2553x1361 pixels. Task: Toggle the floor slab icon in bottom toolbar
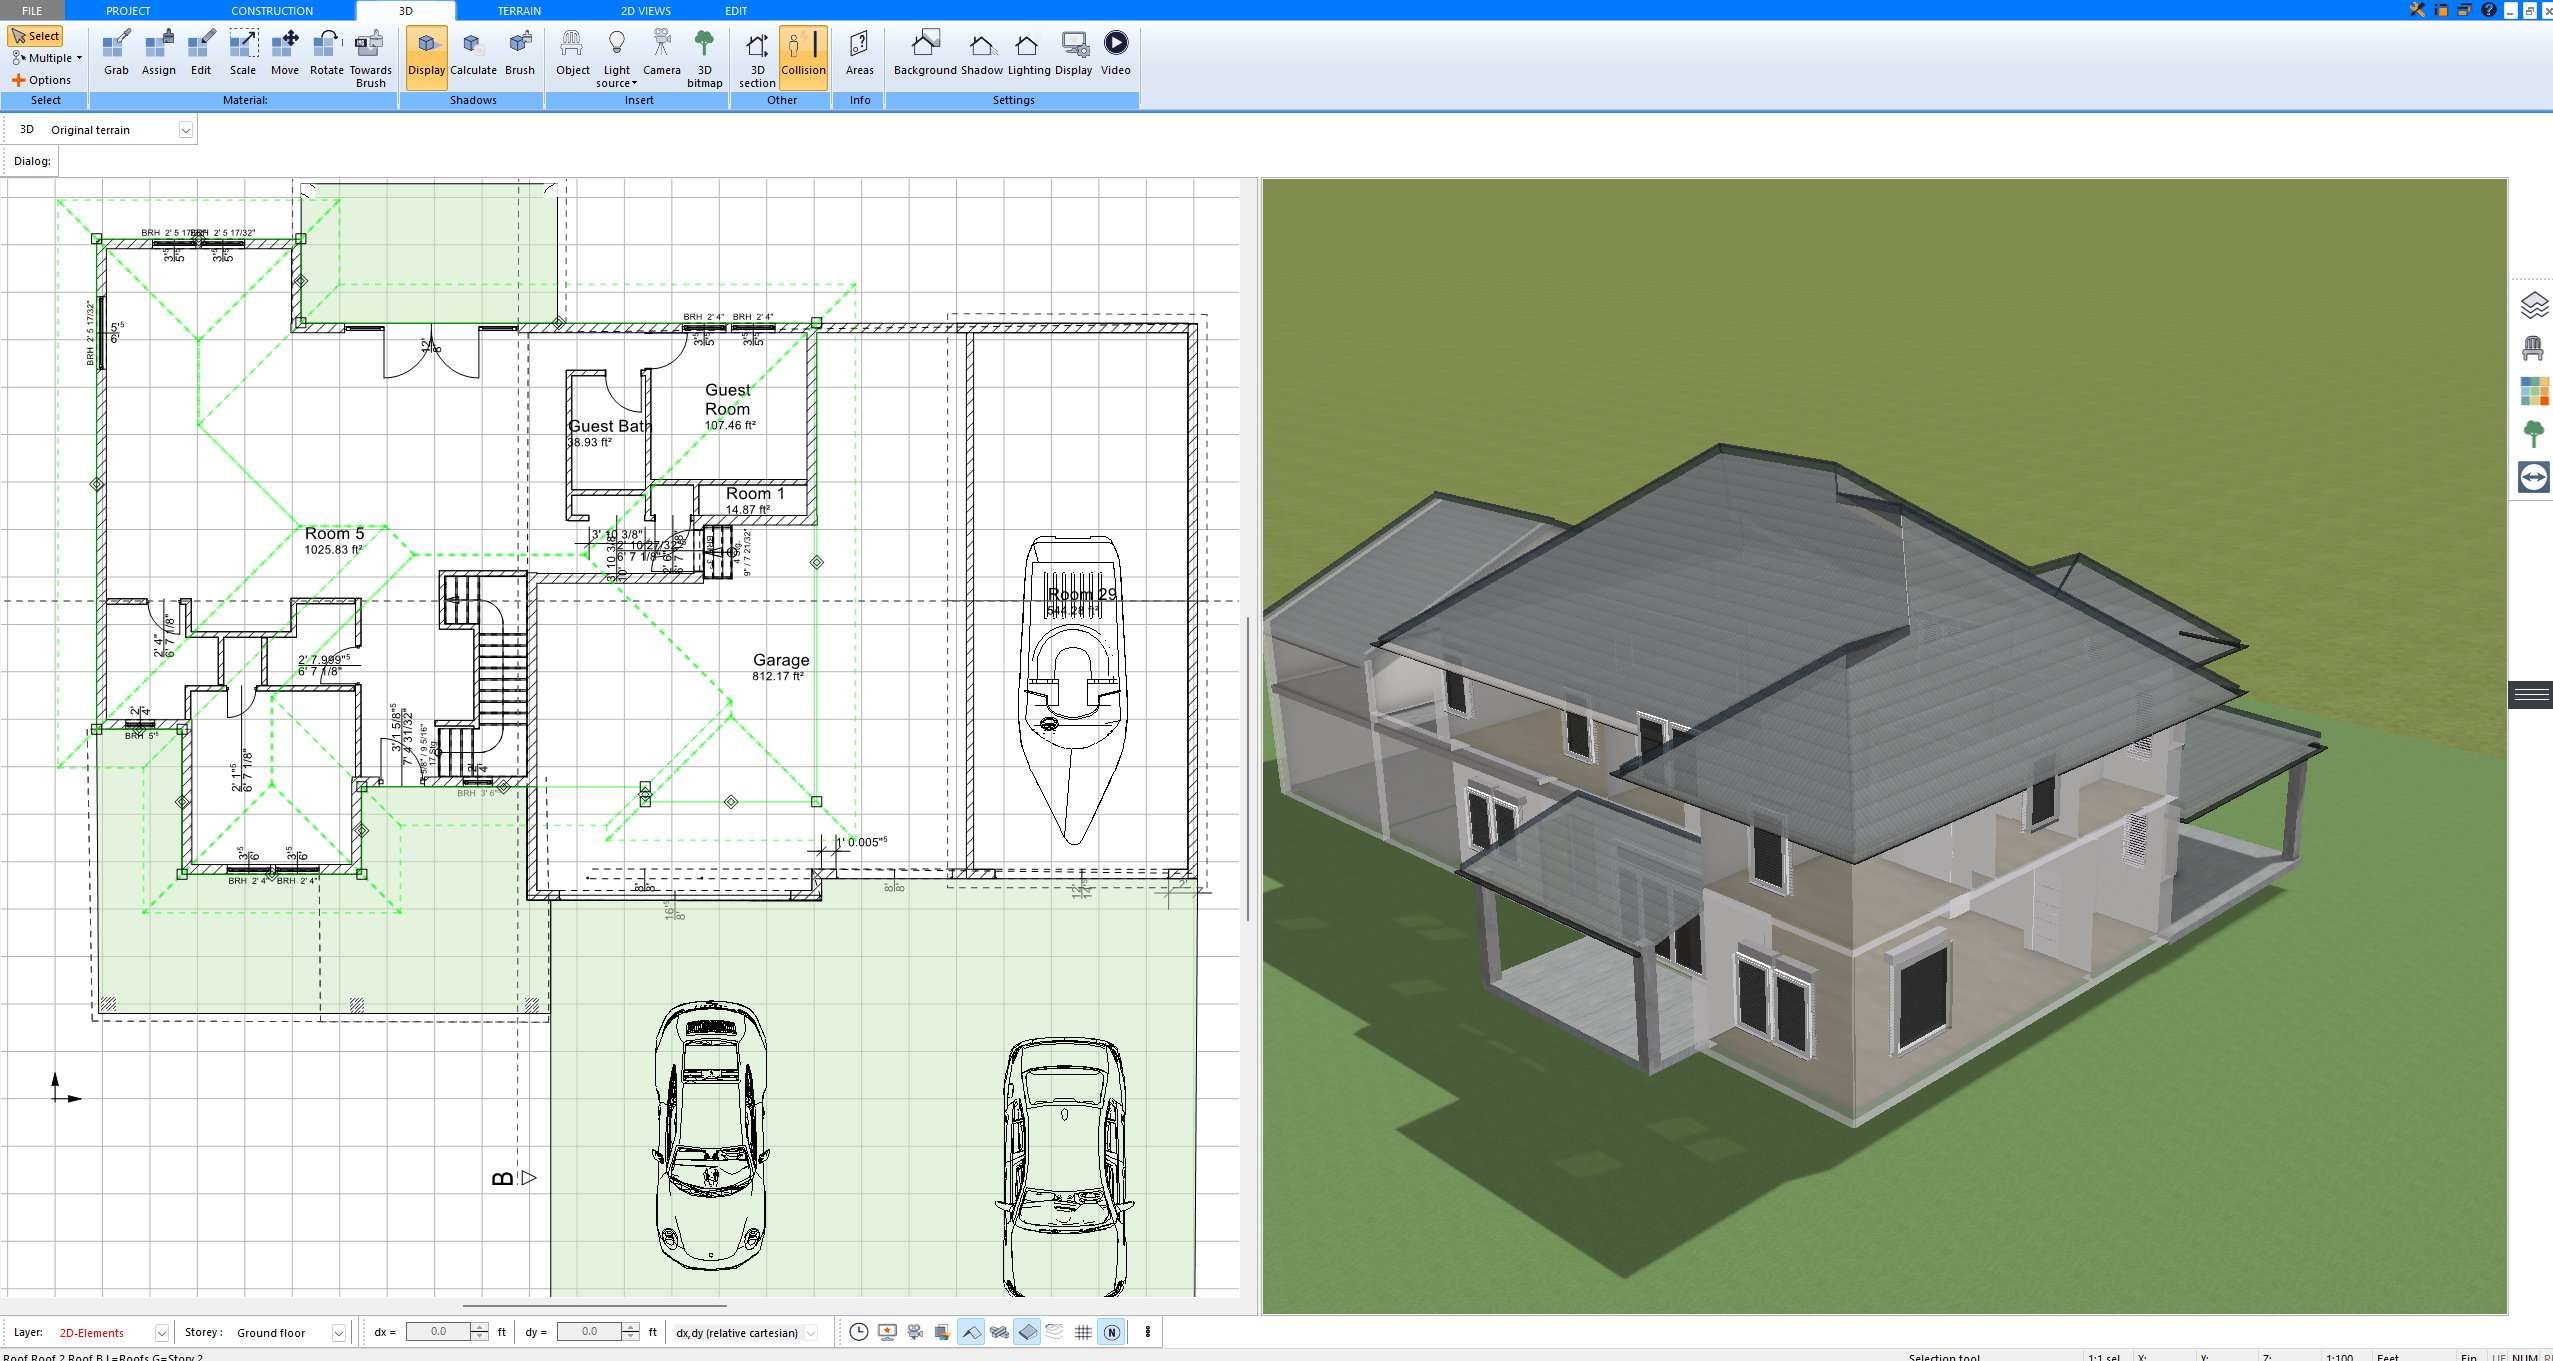[1027, 1332]
